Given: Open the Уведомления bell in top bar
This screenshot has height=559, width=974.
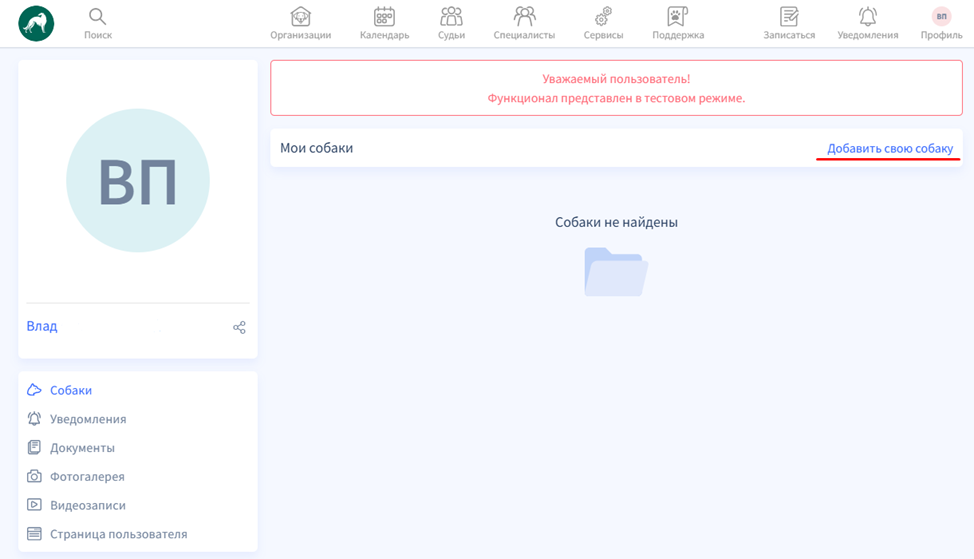Looking at the screenshot, I should [867, 17].
